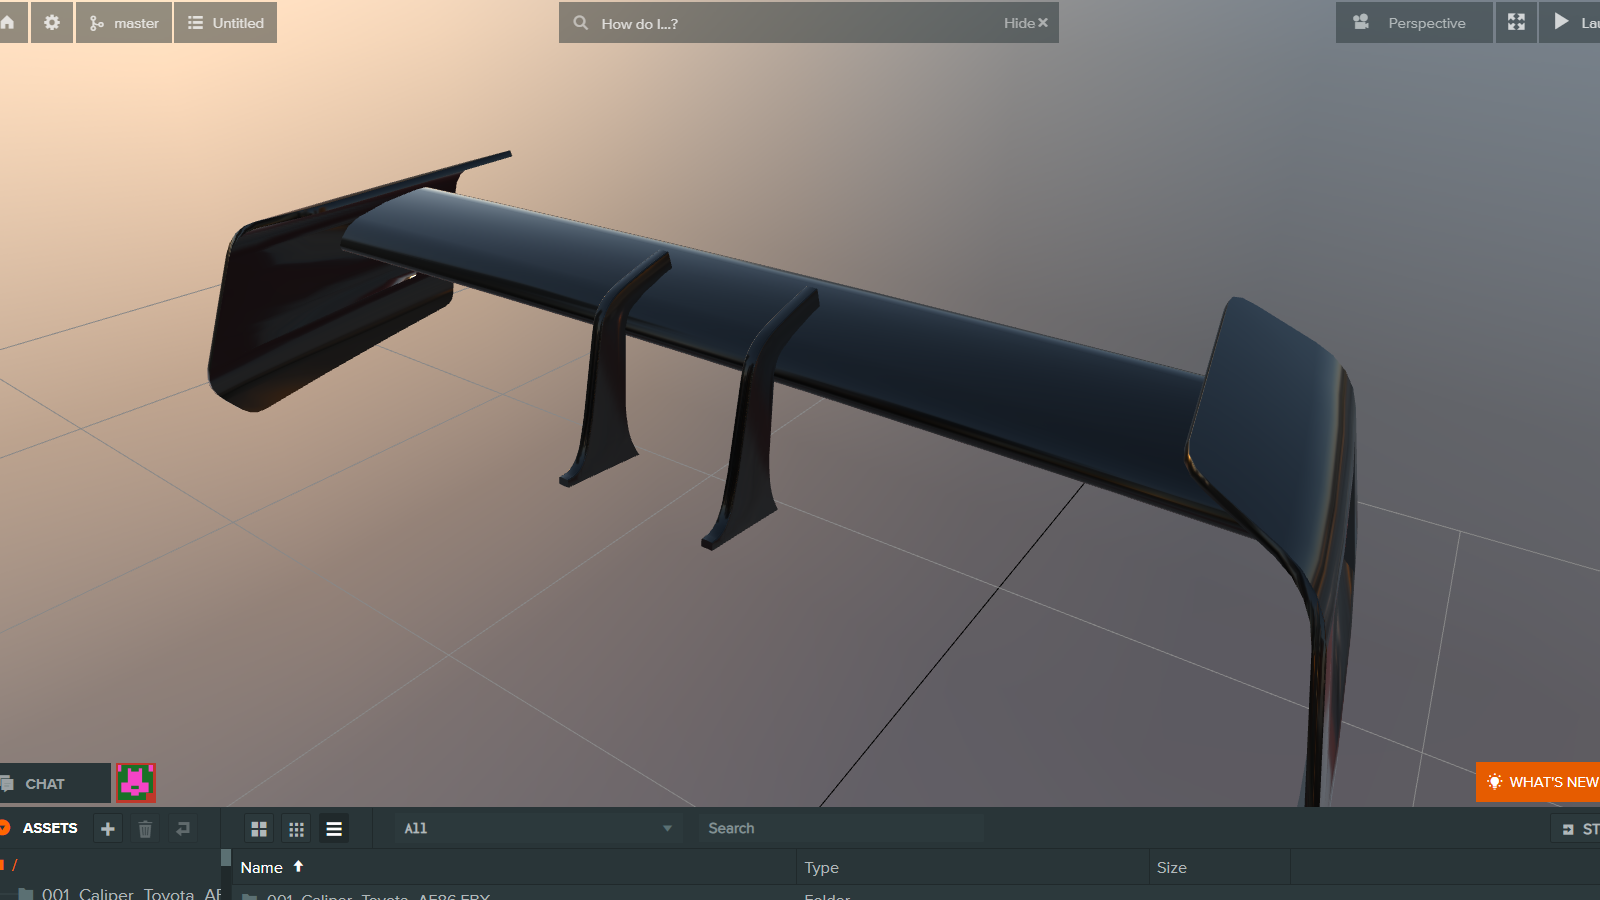
Task: Toggle fullscreen viewport mode
Action: click(1516, 22)
